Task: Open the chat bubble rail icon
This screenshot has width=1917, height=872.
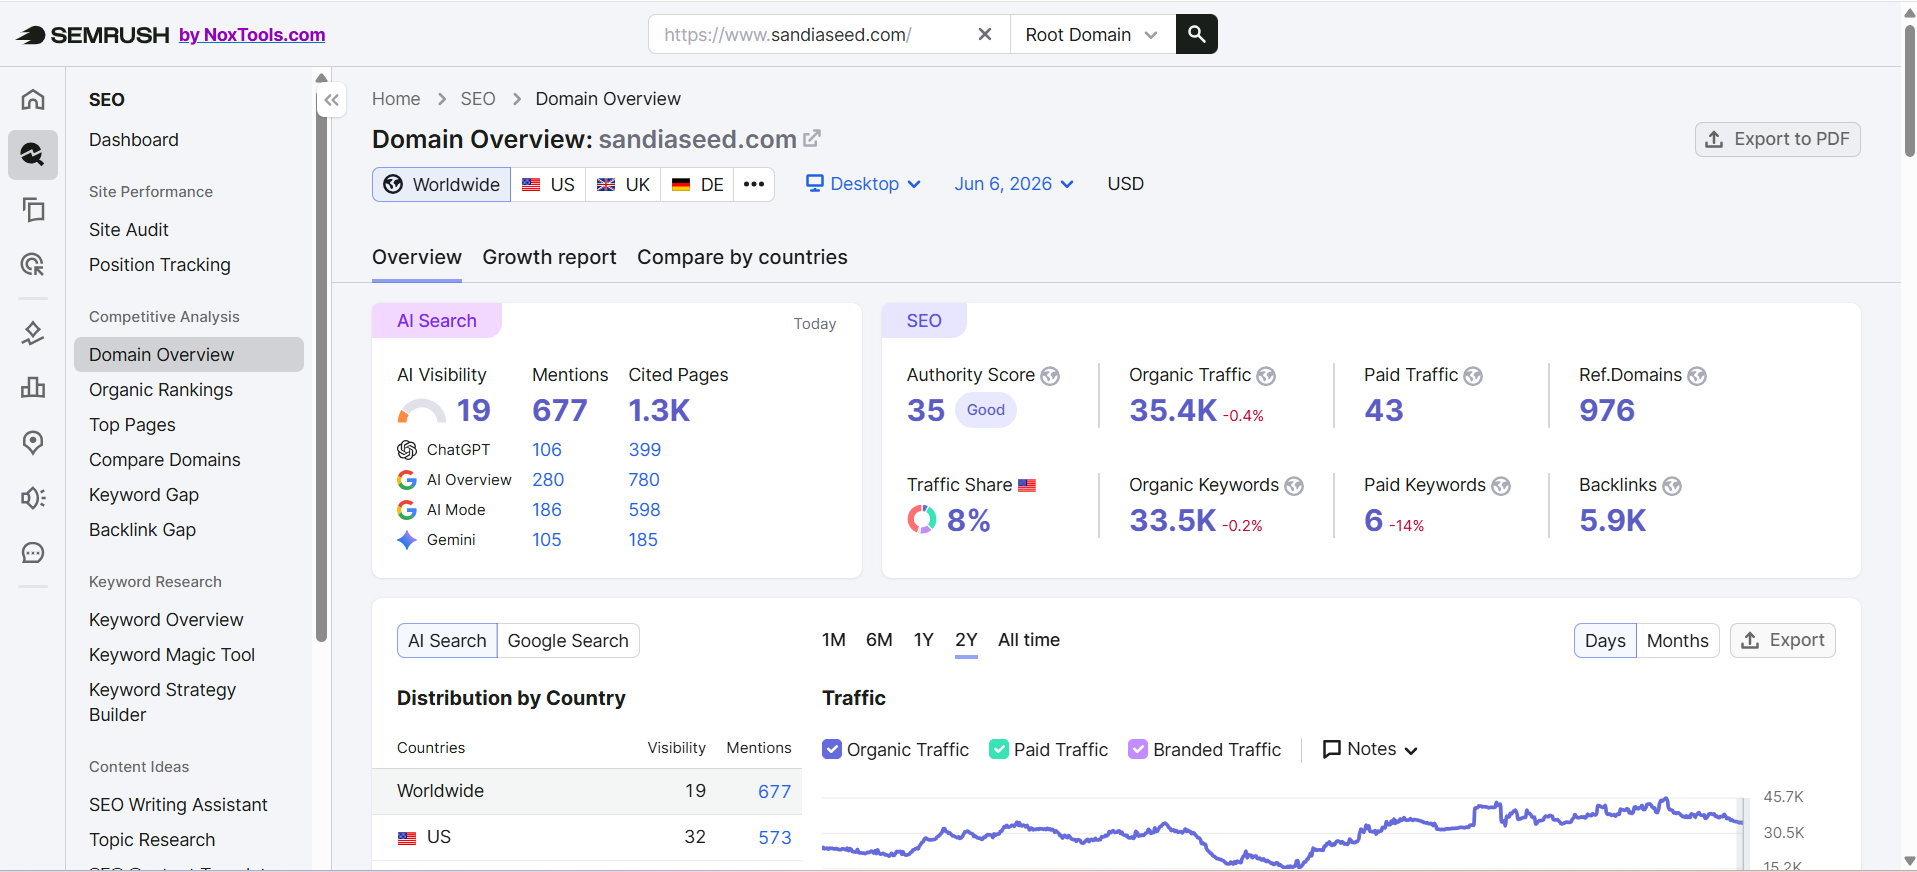Action: point(33,553)
